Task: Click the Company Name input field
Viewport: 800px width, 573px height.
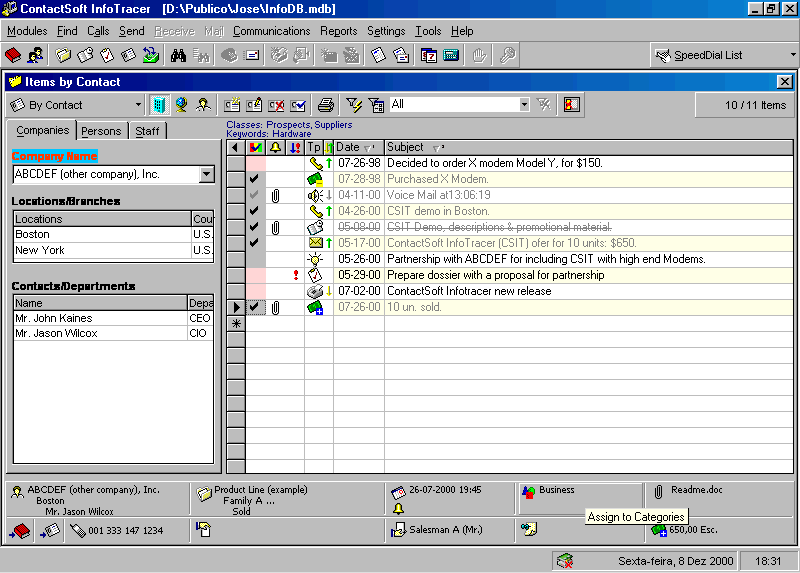Action: pos(106,174)
